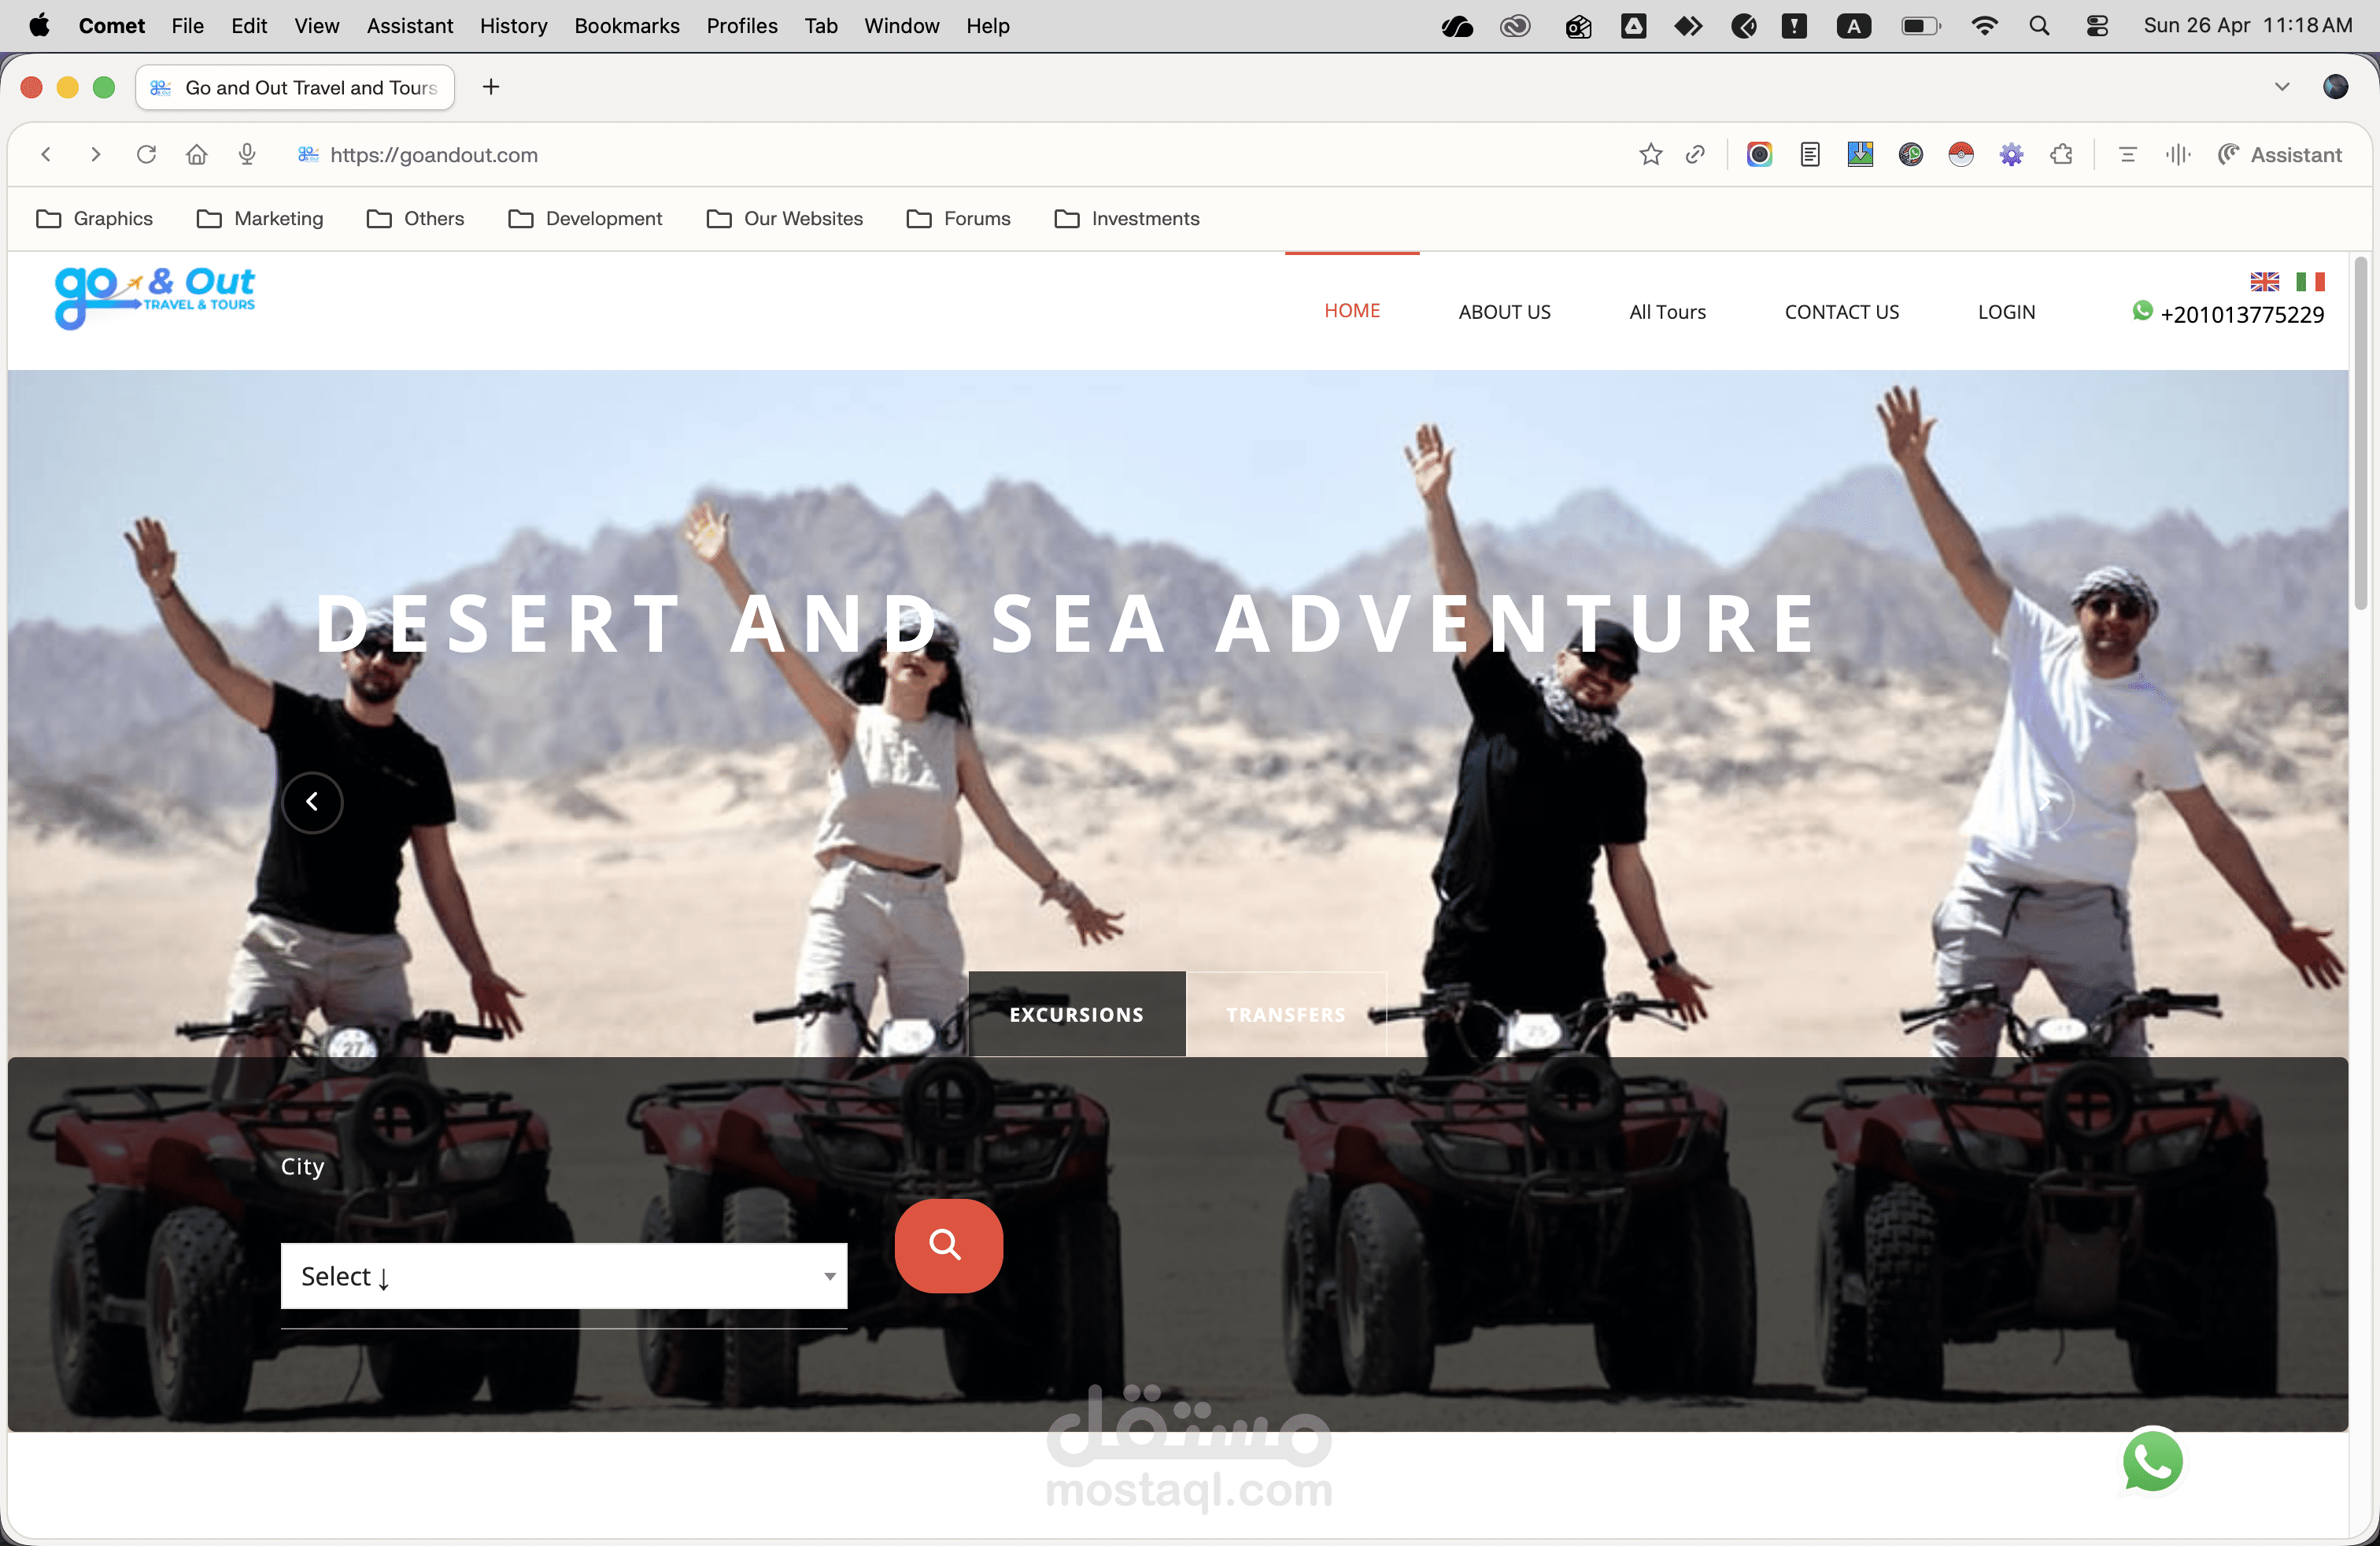This screenshot has height=1546, width=2380.
Task: Open the View menu
Action: pos(316,26)
